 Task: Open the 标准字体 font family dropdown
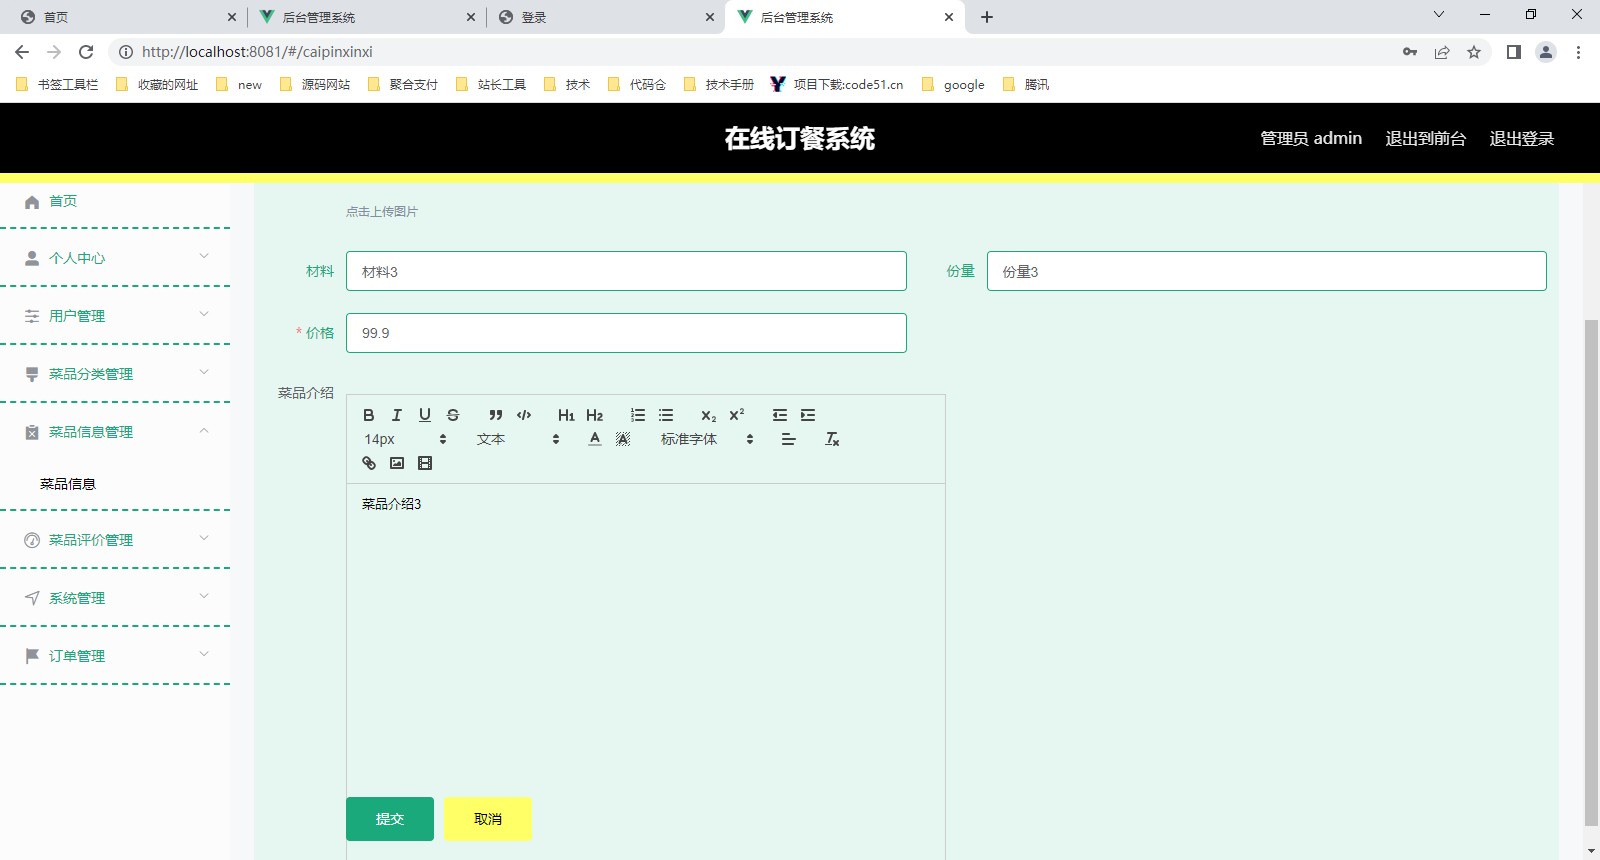pos(706,439)
